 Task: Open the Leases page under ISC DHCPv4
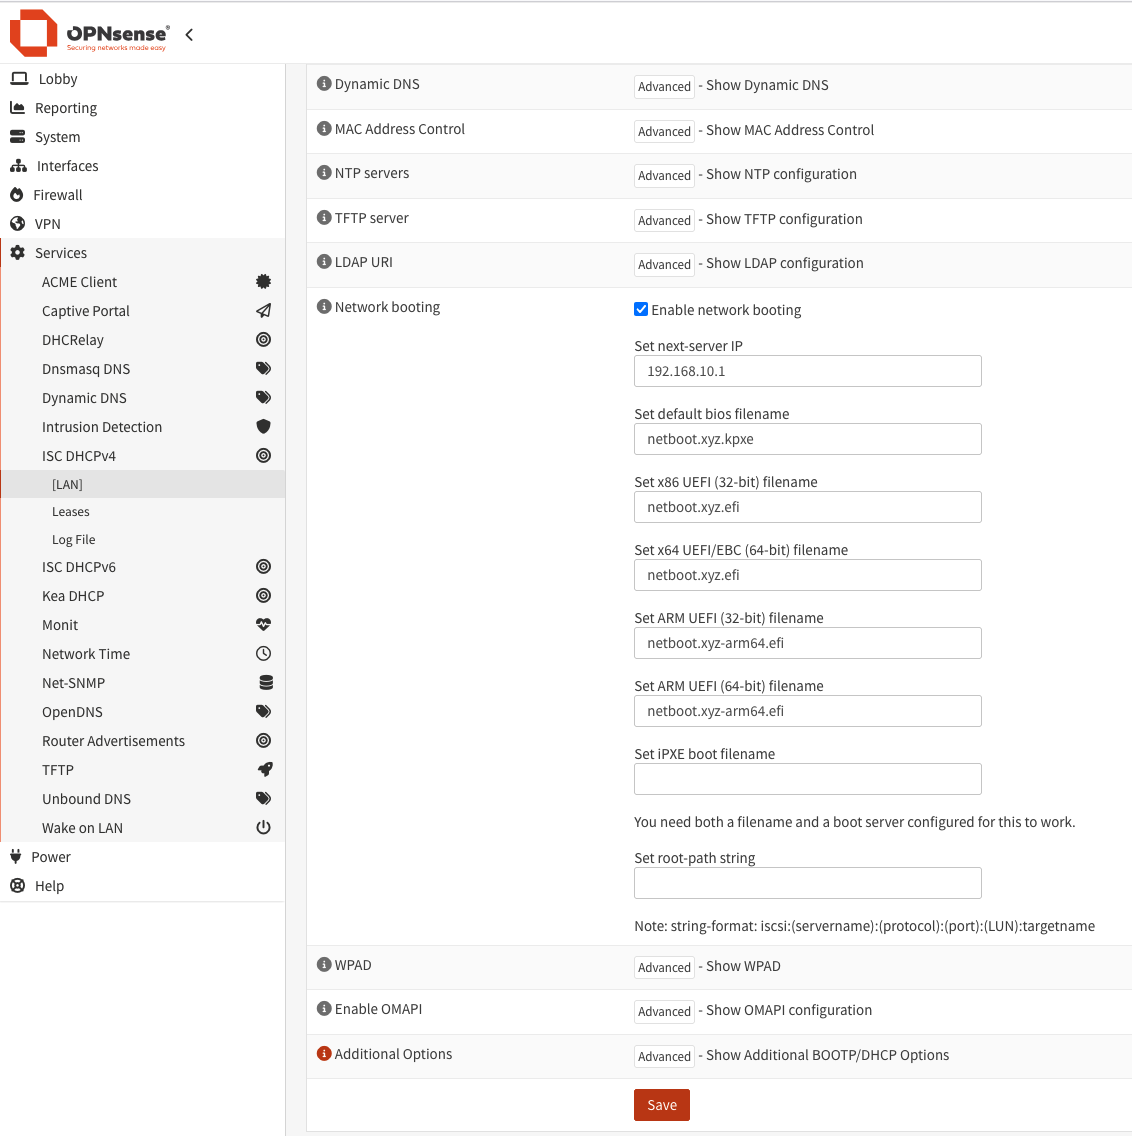coord(70,511)
